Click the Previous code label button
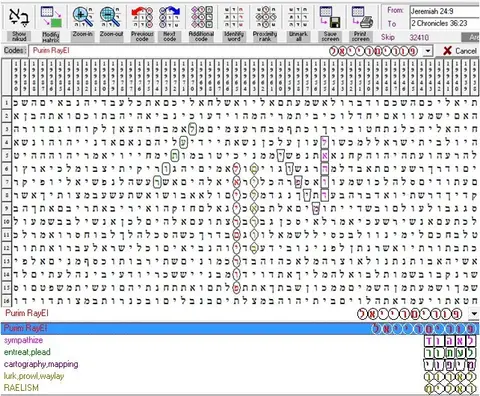480x396 pixels. pyautogui.click(x=142, y=36)
